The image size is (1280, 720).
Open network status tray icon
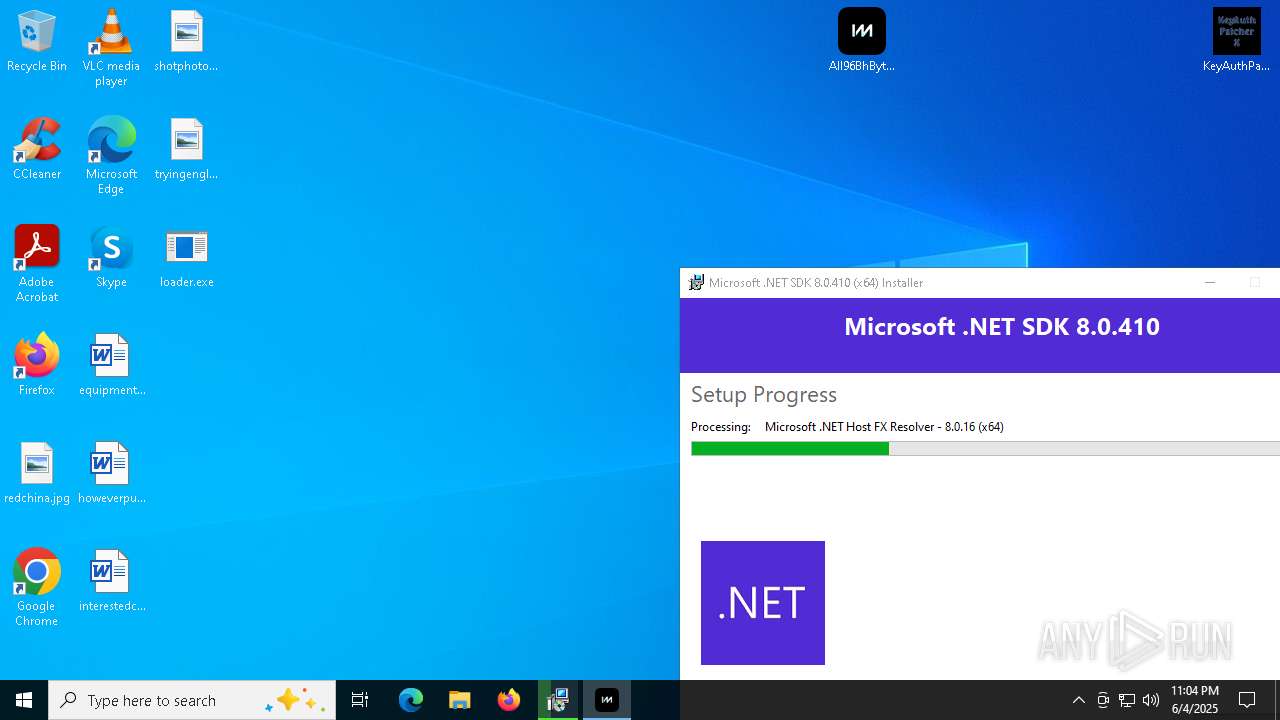tap(1127, 700)
